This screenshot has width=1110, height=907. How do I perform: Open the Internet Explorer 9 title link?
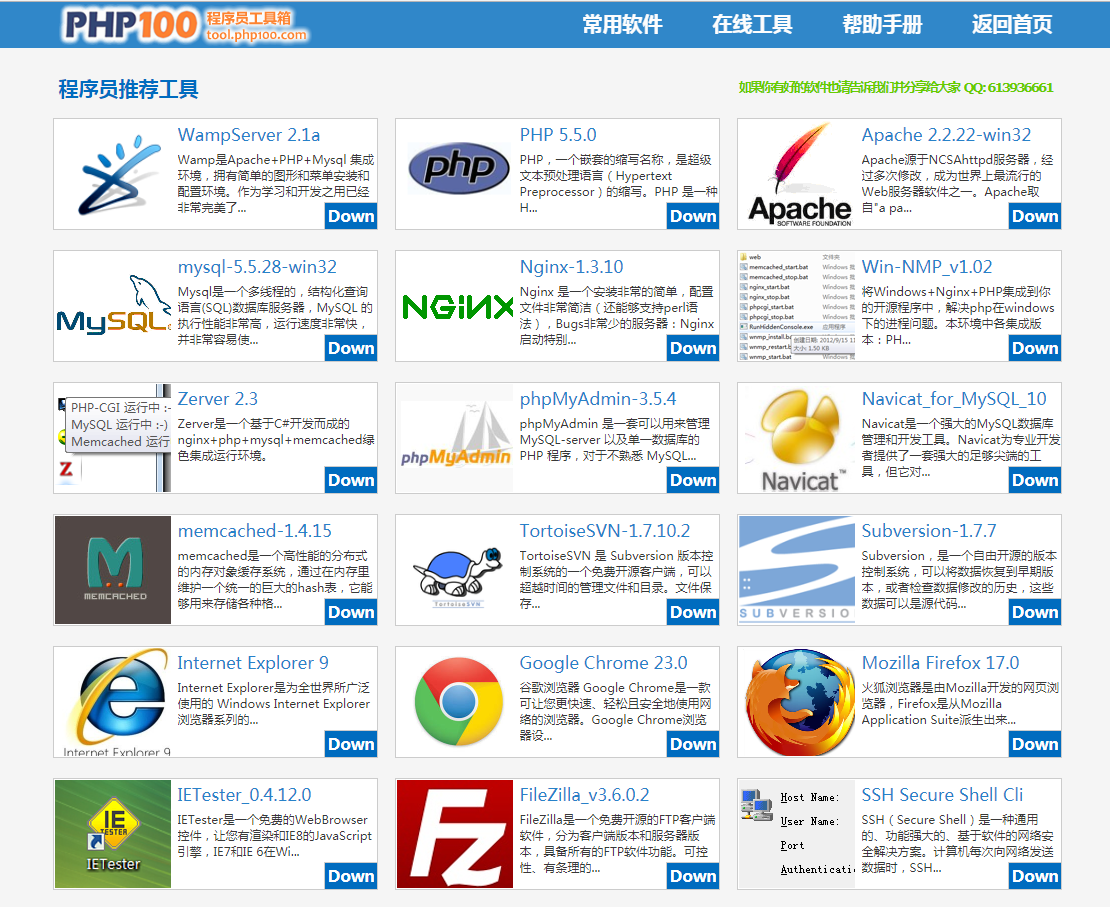253,663
